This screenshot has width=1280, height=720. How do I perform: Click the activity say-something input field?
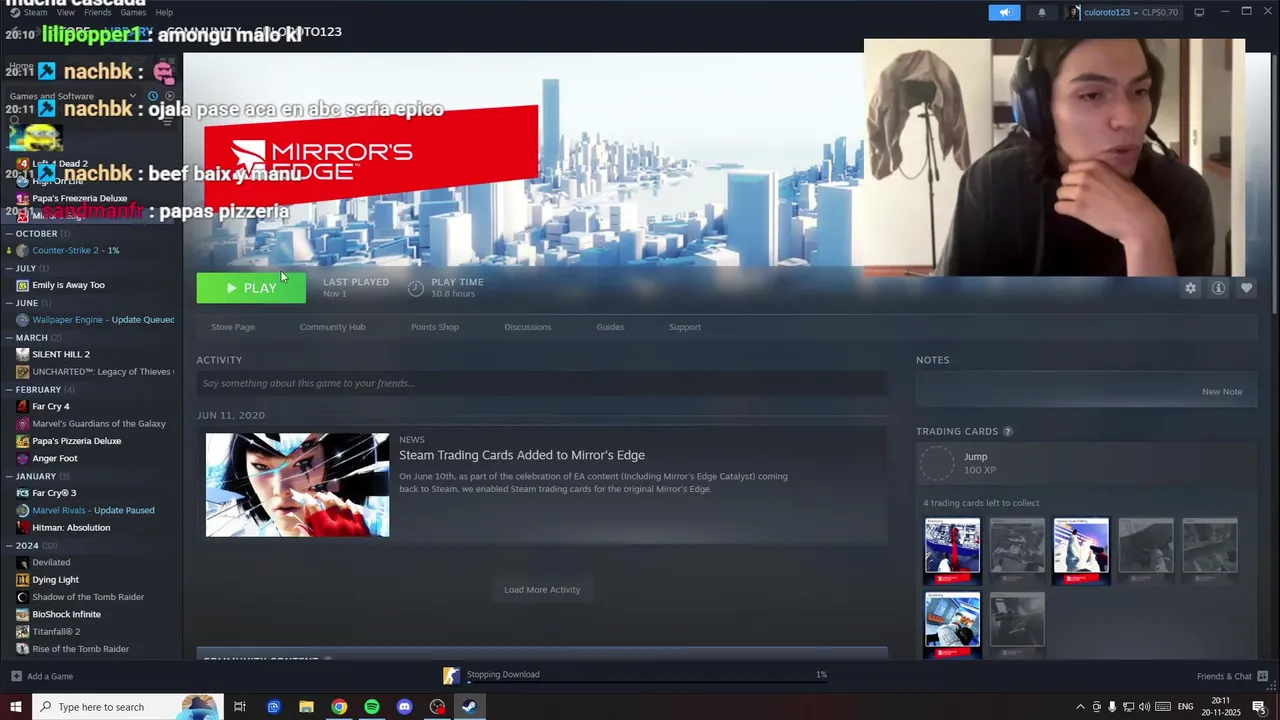point(542,383)
